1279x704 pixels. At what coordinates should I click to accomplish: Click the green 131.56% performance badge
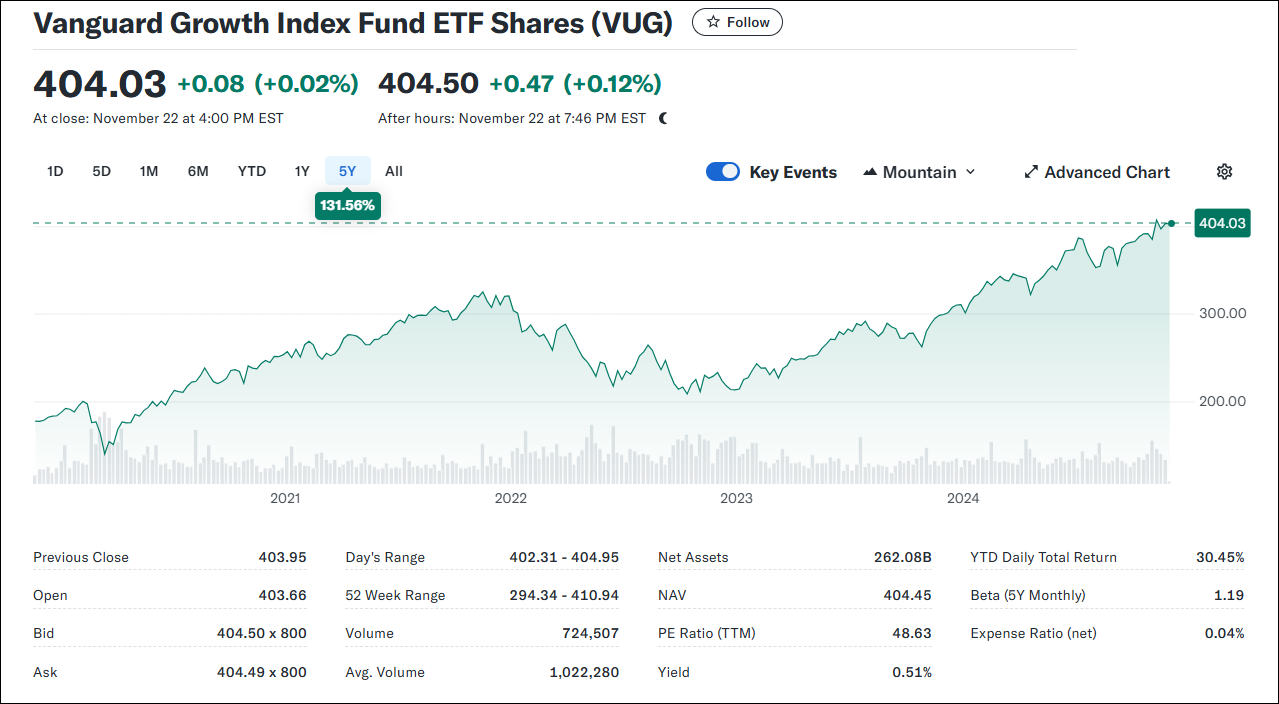[x=347, y=205]
